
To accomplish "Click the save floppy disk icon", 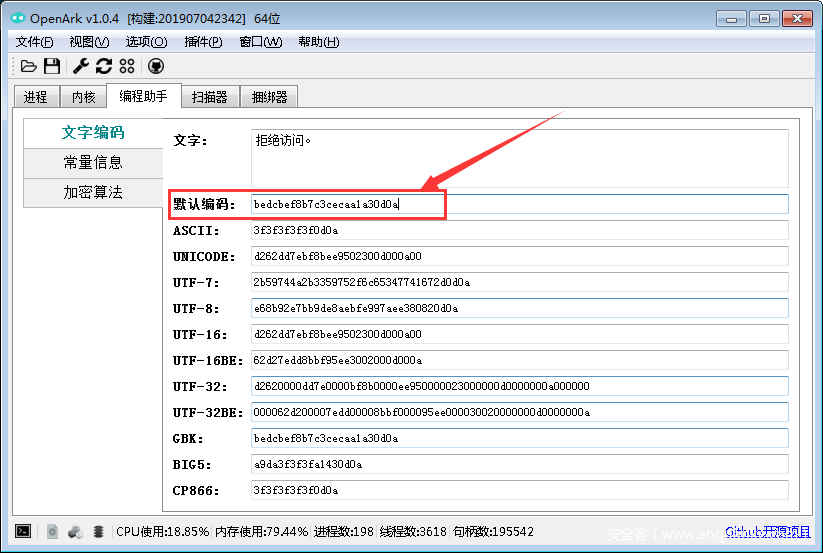I will [51, 66].
